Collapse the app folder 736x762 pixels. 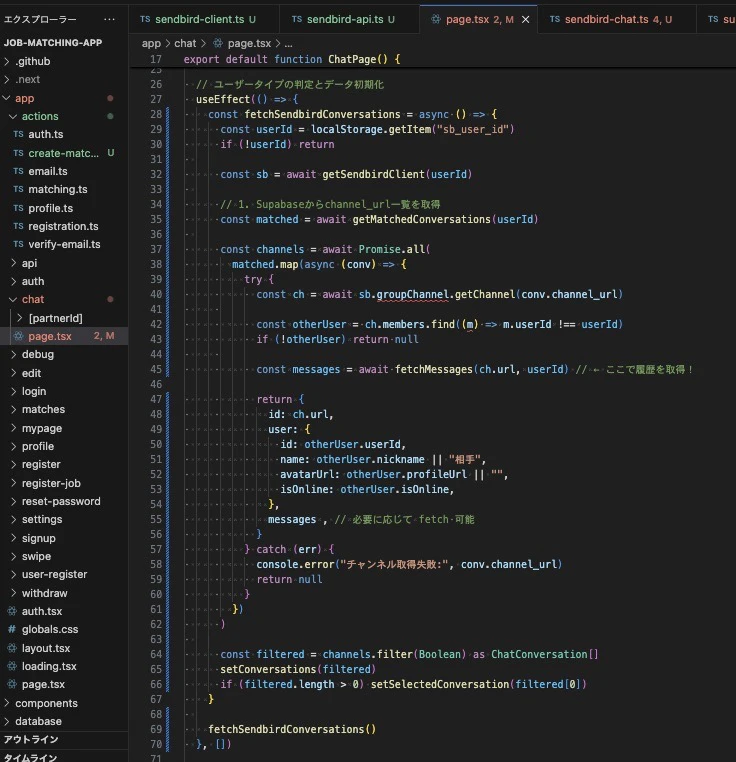point(64,98)
